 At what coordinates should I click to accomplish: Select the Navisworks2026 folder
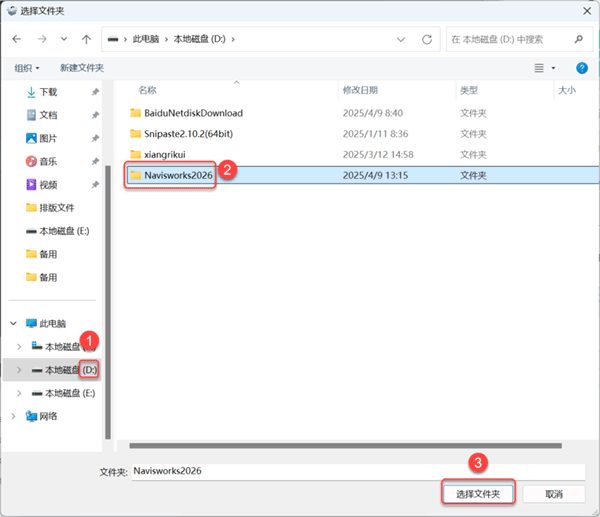178,175
